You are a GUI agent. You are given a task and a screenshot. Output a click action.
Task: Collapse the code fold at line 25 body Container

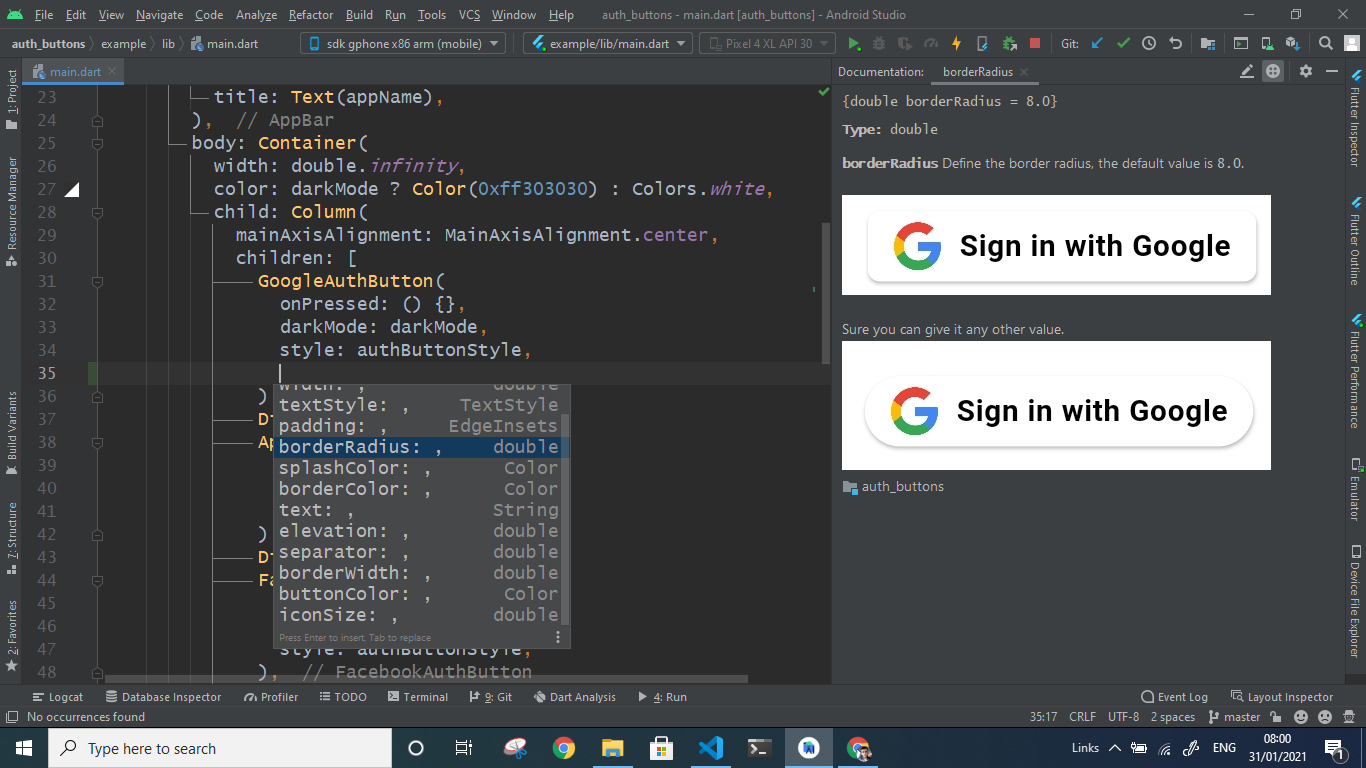(97, 143)
